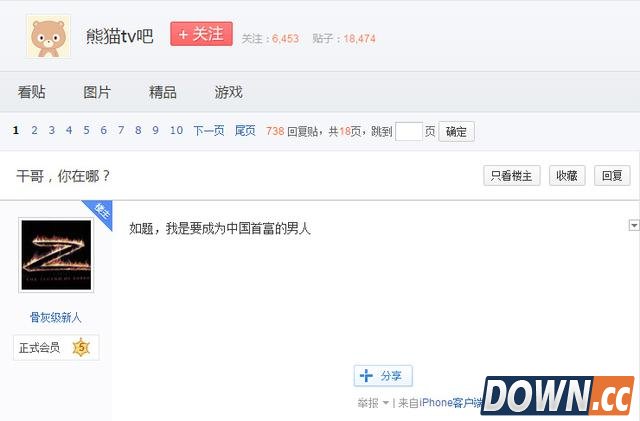
Task: Switch to the 精品 tab
Action: coord(163,92)
